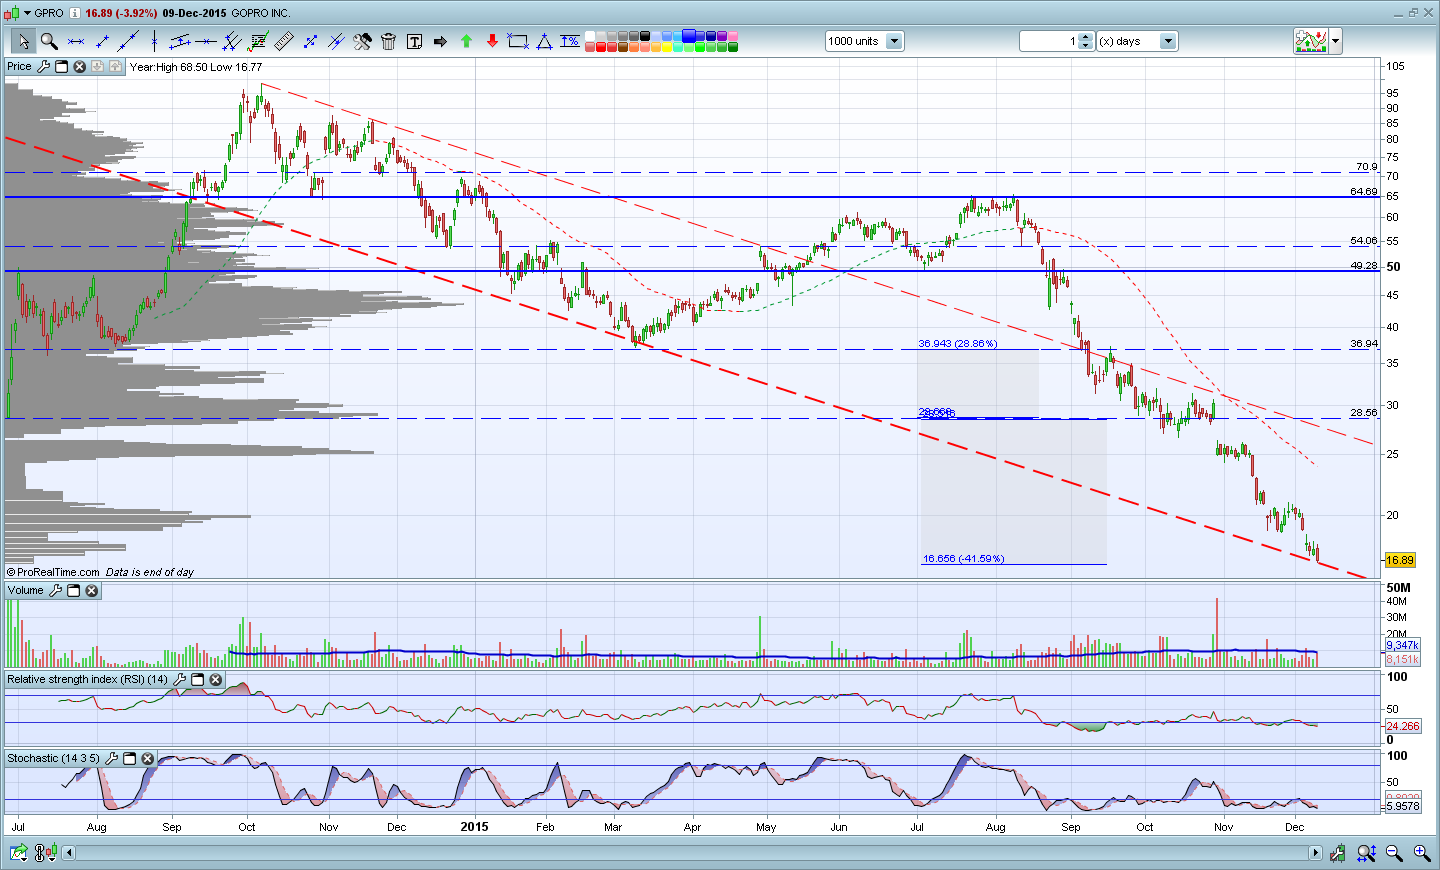Open the ruler measurement tool
This screenshot has width=1440, height=870.
point(284,41)
